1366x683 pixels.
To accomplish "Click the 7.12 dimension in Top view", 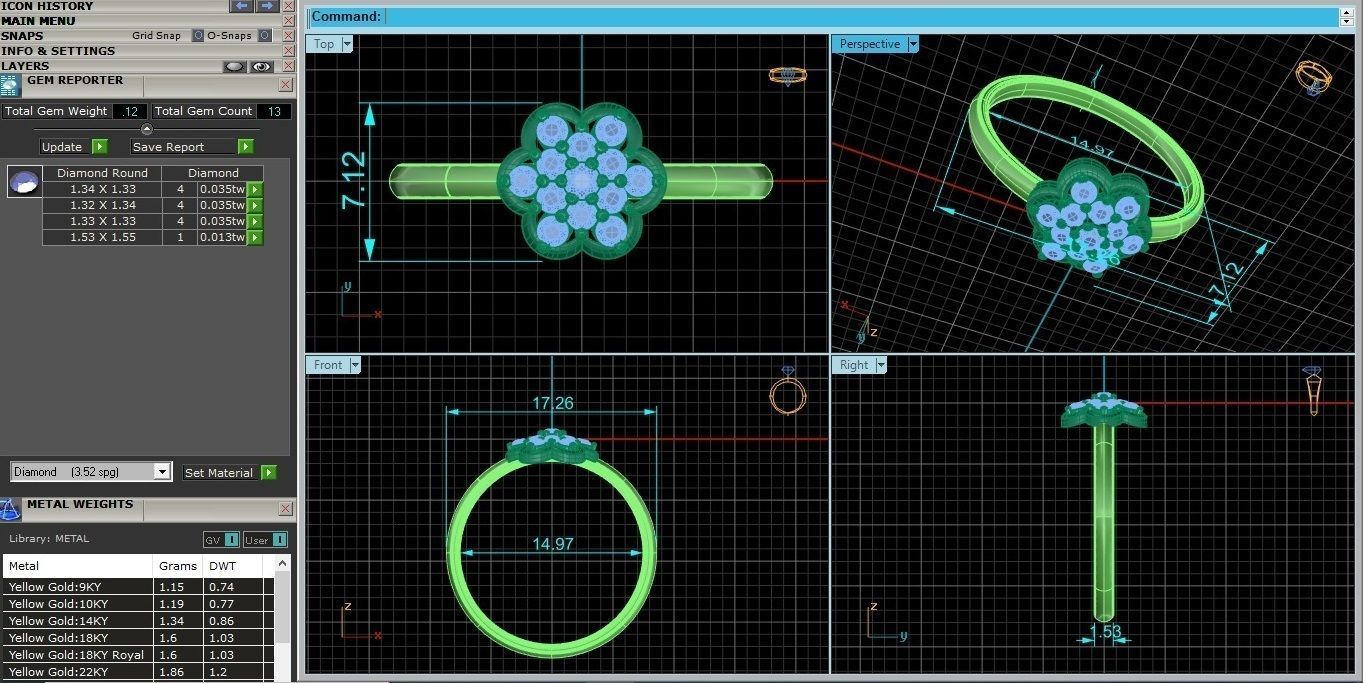I will pos(354,180).
